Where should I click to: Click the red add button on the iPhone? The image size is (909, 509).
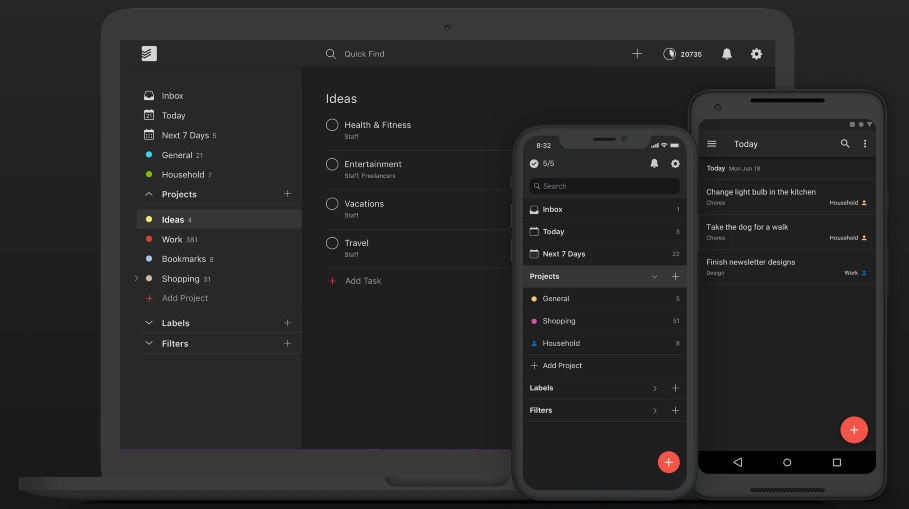(x=668, y=462)
